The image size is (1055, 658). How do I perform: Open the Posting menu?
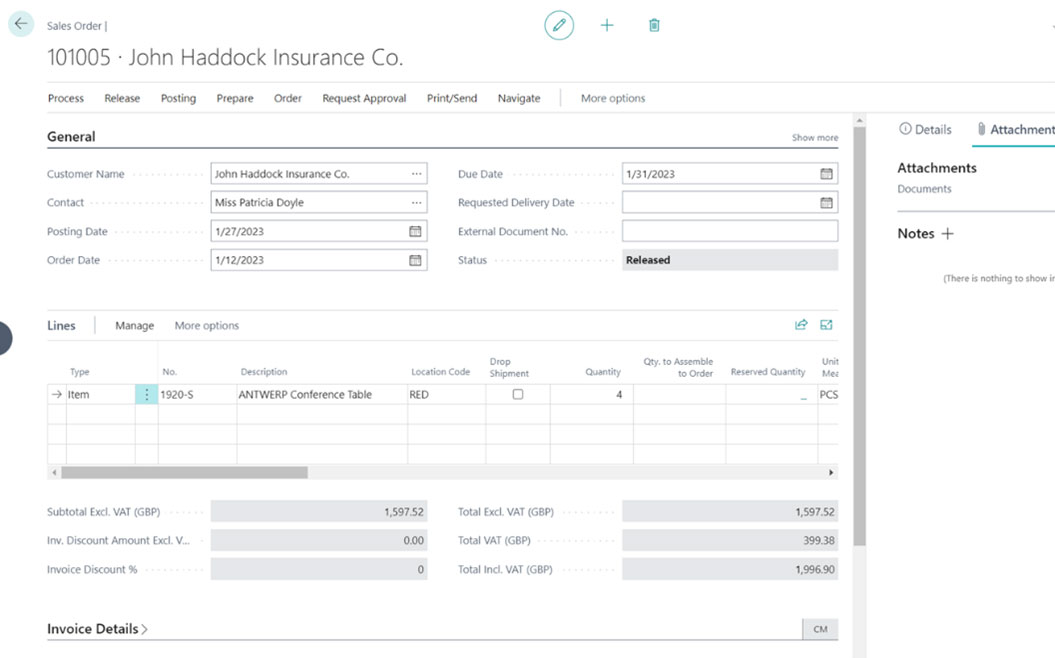pos(178,98)
